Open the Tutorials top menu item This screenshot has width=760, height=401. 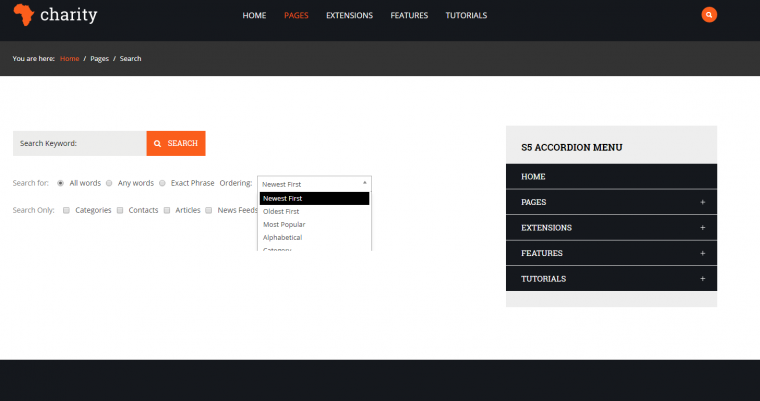click(x=466, y=16)
